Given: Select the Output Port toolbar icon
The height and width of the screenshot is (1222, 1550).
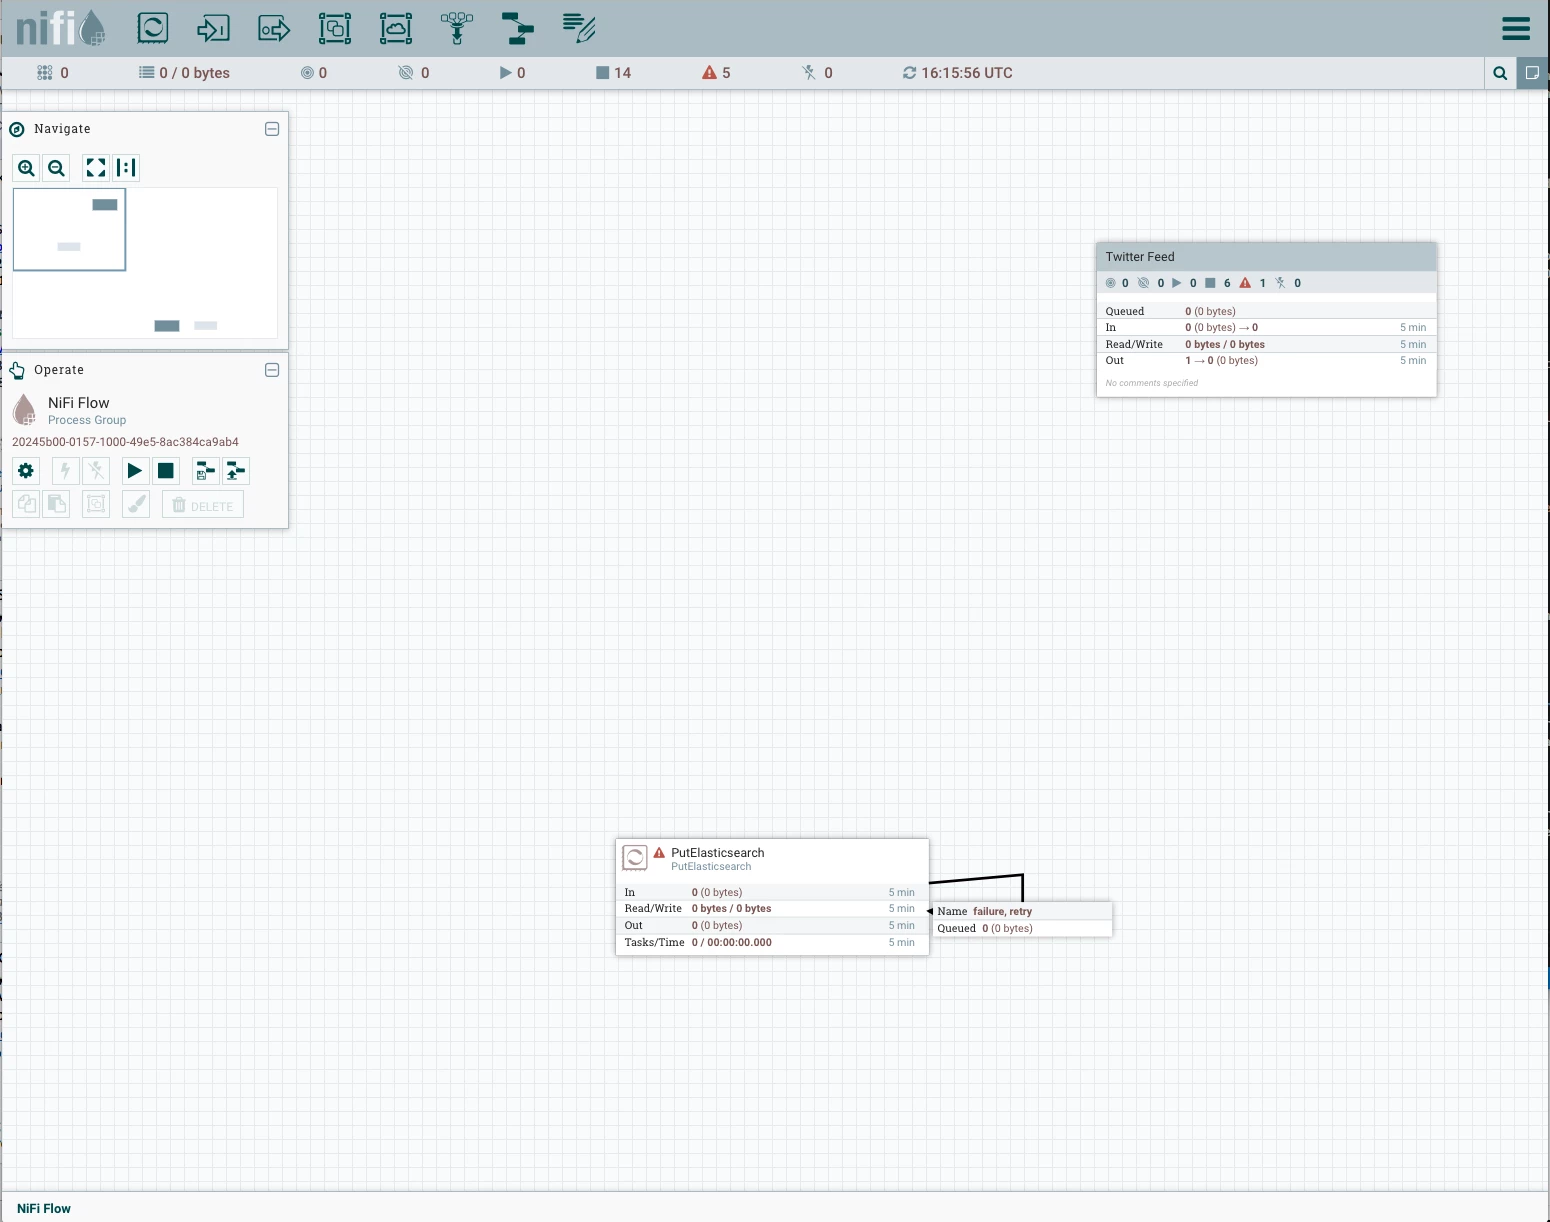Looking at the screenshot, I should [x=274, y=28].
